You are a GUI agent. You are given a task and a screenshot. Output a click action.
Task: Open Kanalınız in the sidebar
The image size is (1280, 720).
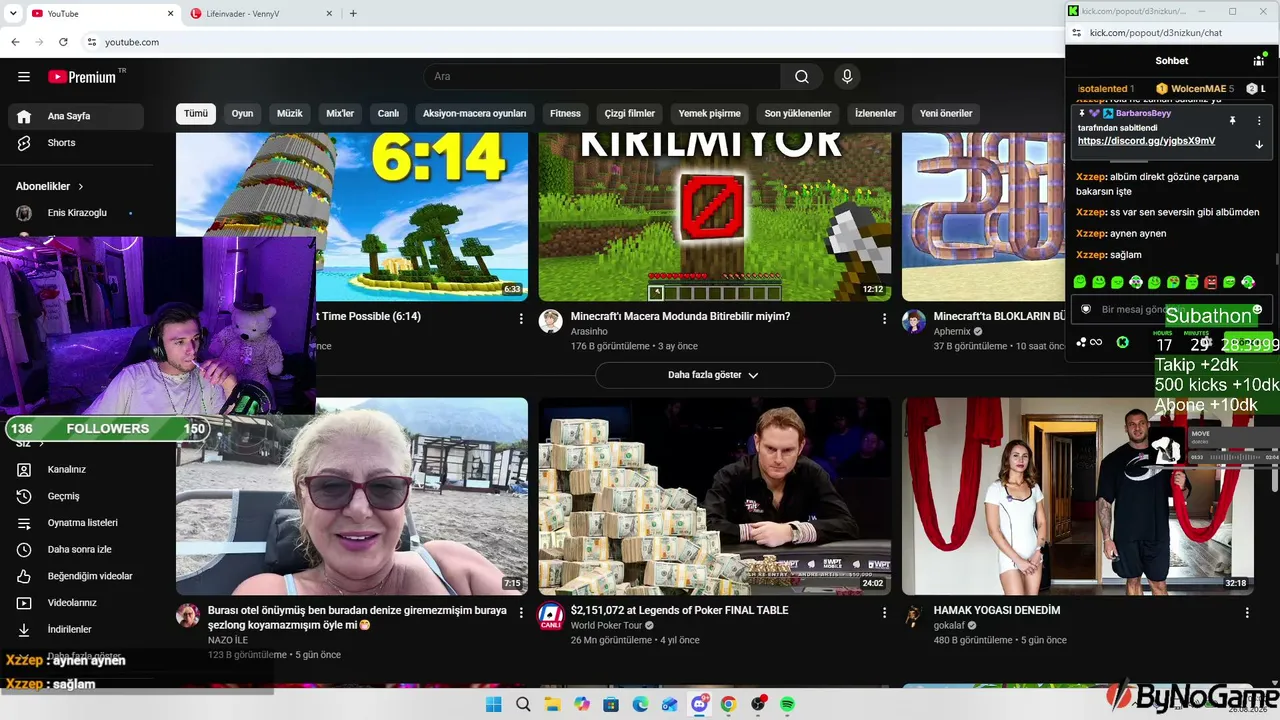[x=76, y=469]
